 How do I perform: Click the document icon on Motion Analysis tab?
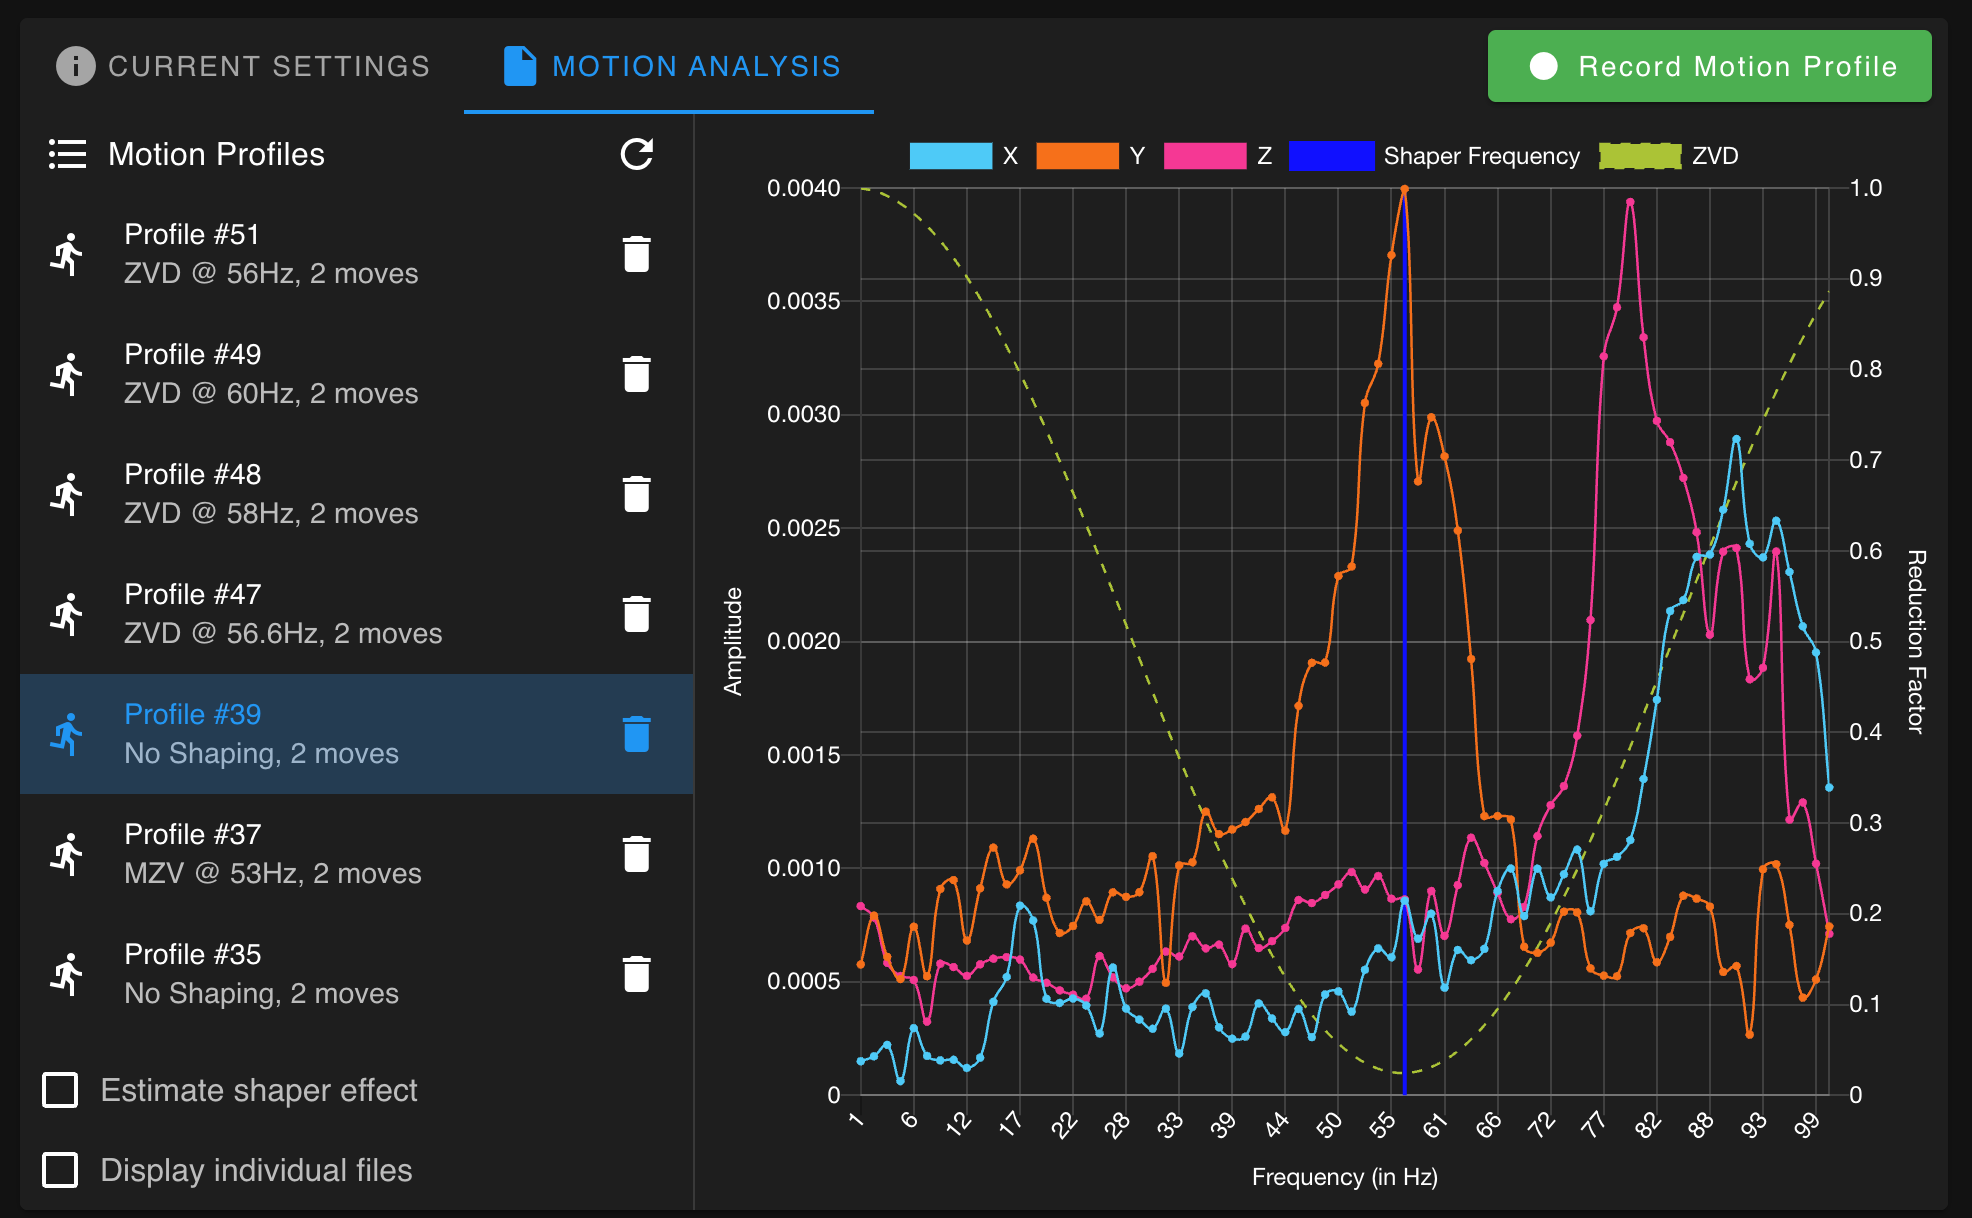point(520,66)
